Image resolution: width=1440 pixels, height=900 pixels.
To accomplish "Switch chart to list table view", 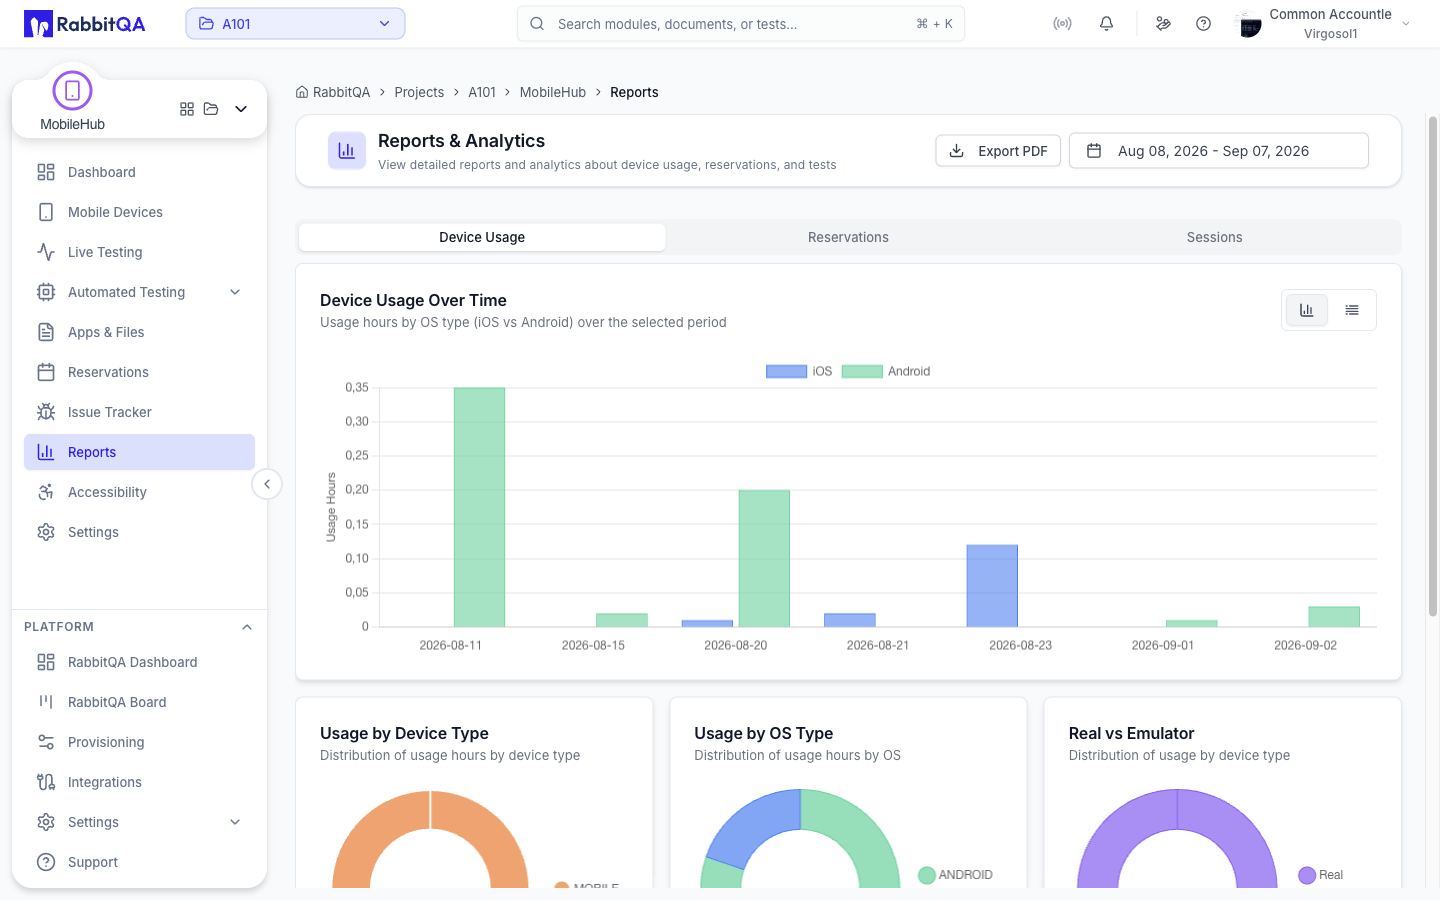I will tap(1352, 310).
